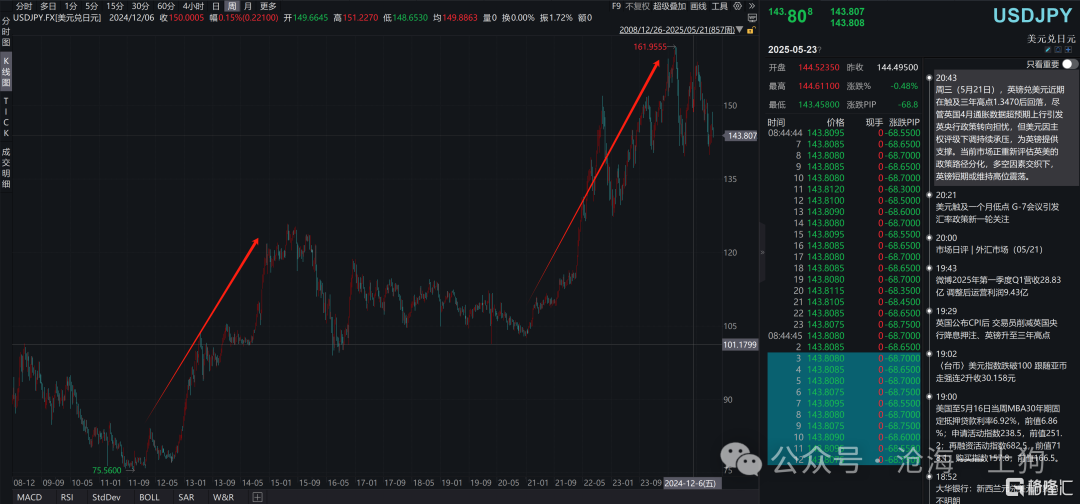Screen dimensions: 1080x504
Task: Show the MACD indicator
Action: [28, 496]
